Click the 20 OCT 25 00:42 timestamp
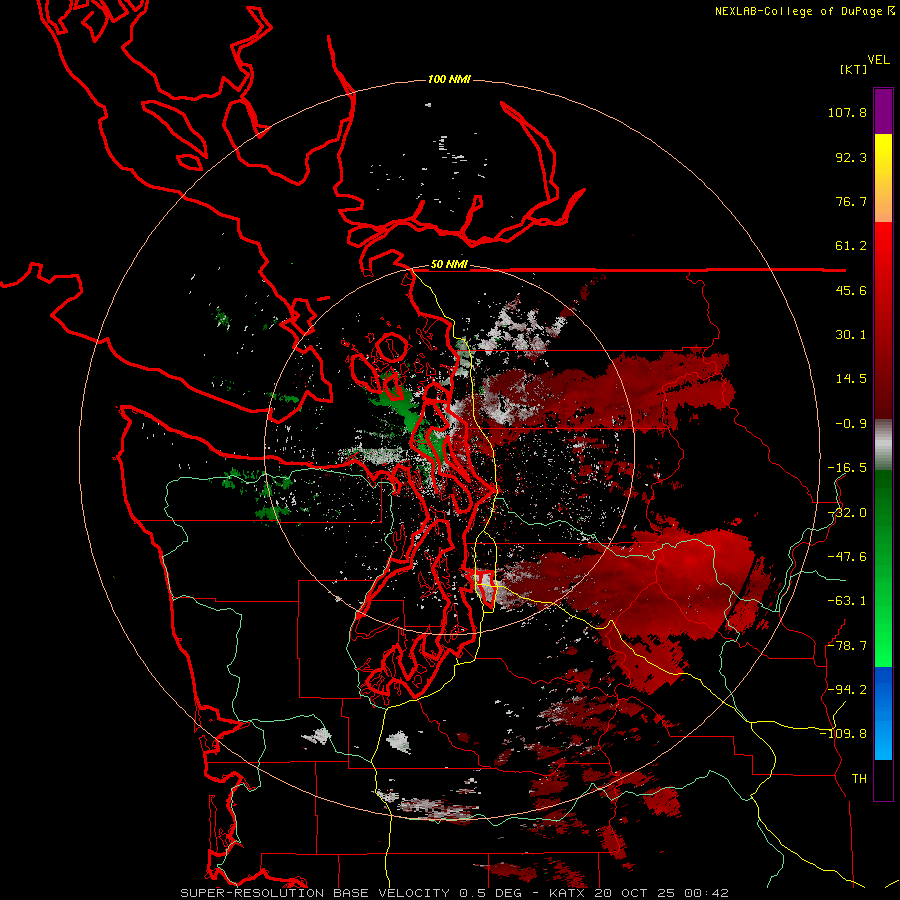 point(661,893)
